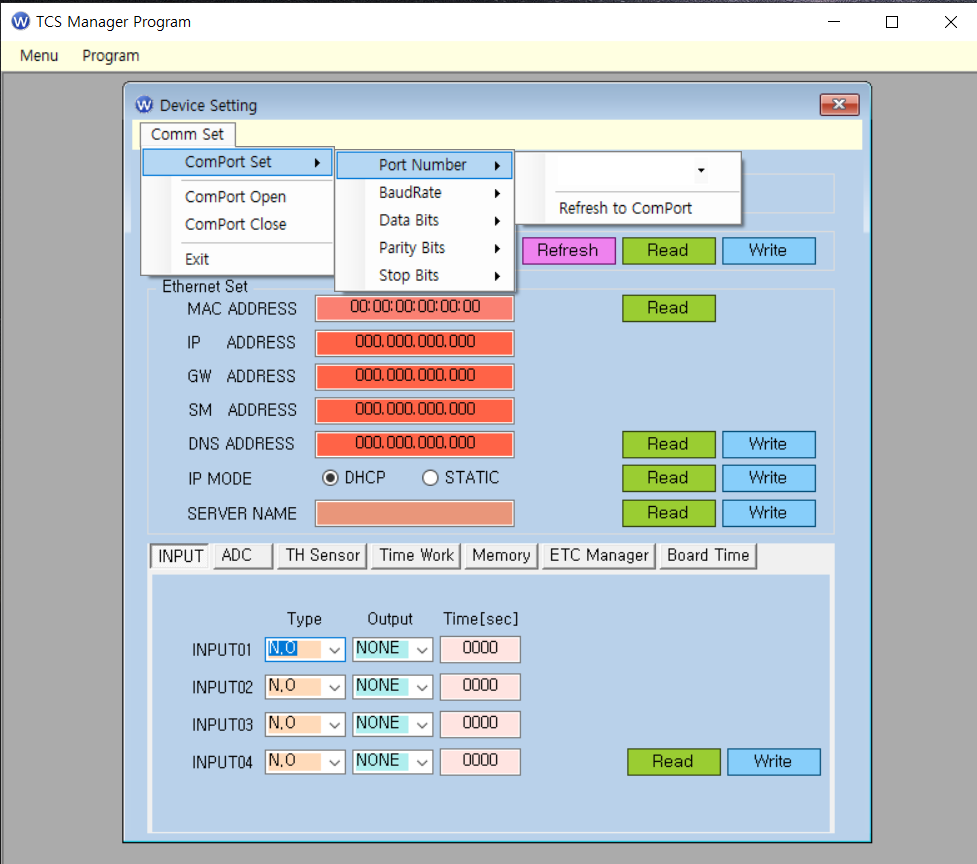Click Write button for SERVER NAME
This screenshot has height=864, width=977.
[x=769, y=513]
